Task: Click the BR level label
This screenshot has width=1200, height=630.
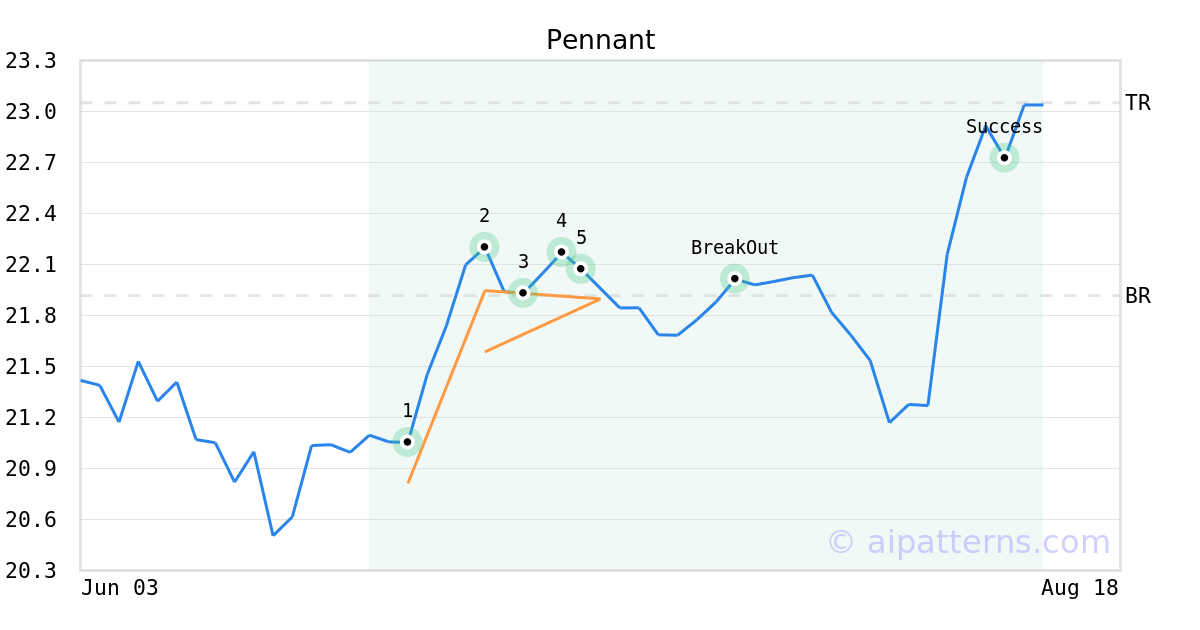Action: coord(1138,296)
